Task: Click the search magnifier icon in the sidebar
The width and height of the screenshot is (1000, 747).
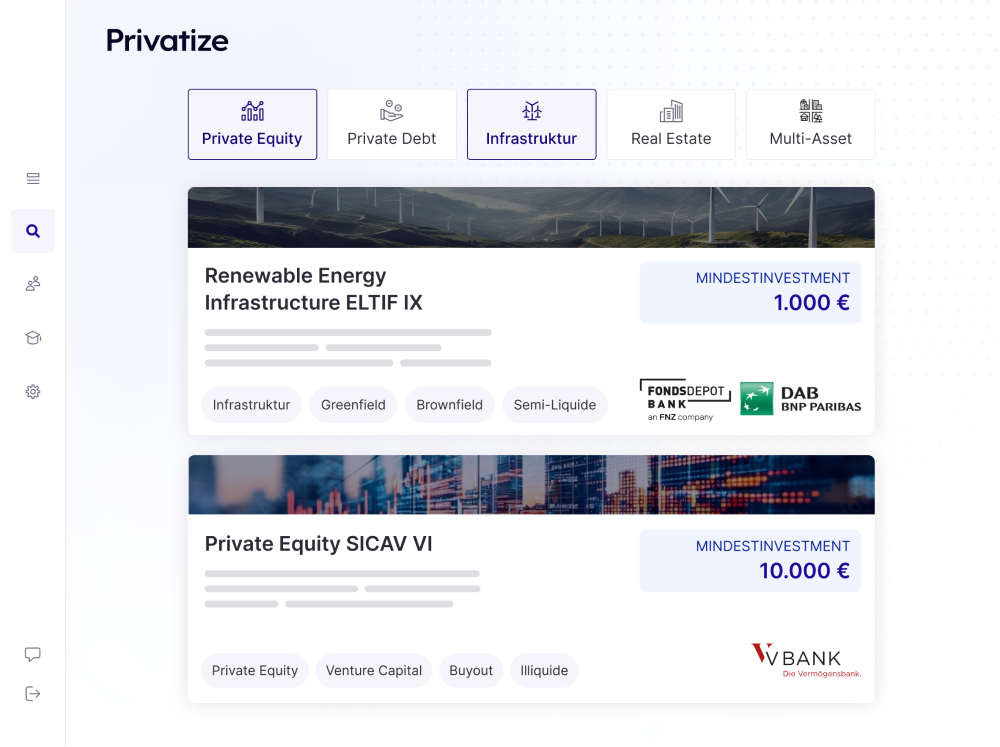Action: coord(33,231)
